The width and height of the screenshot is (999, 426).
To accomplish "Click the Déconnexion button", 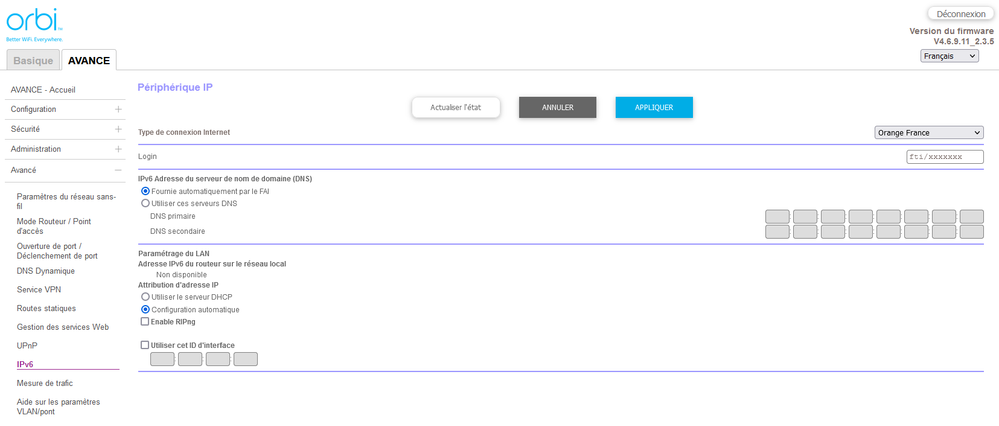I will click(x=961, y=14).
